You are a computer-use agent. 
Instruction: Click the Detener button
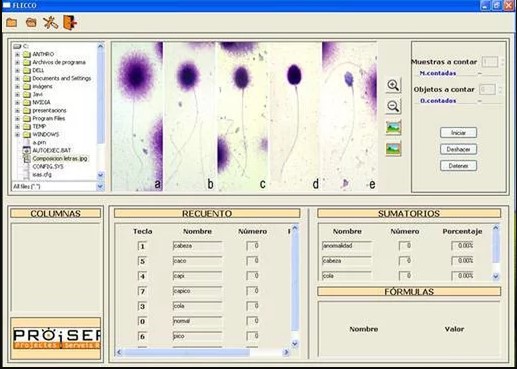point(458,166)
